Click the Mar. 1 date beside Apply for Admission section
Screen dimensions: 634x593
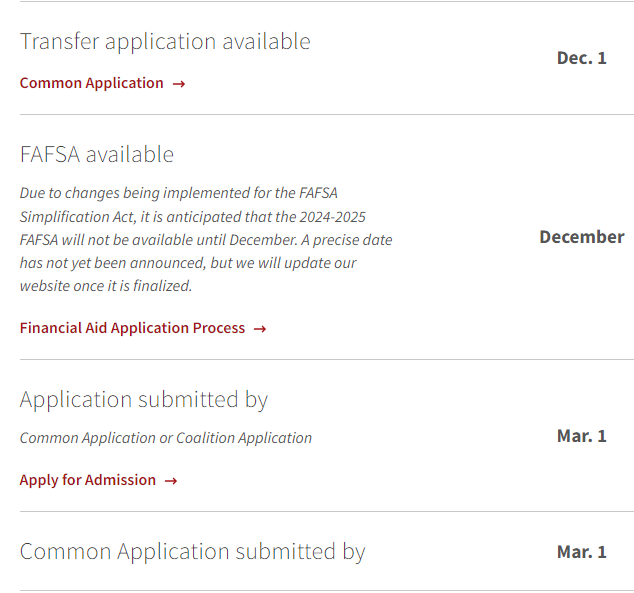(581, 436)
